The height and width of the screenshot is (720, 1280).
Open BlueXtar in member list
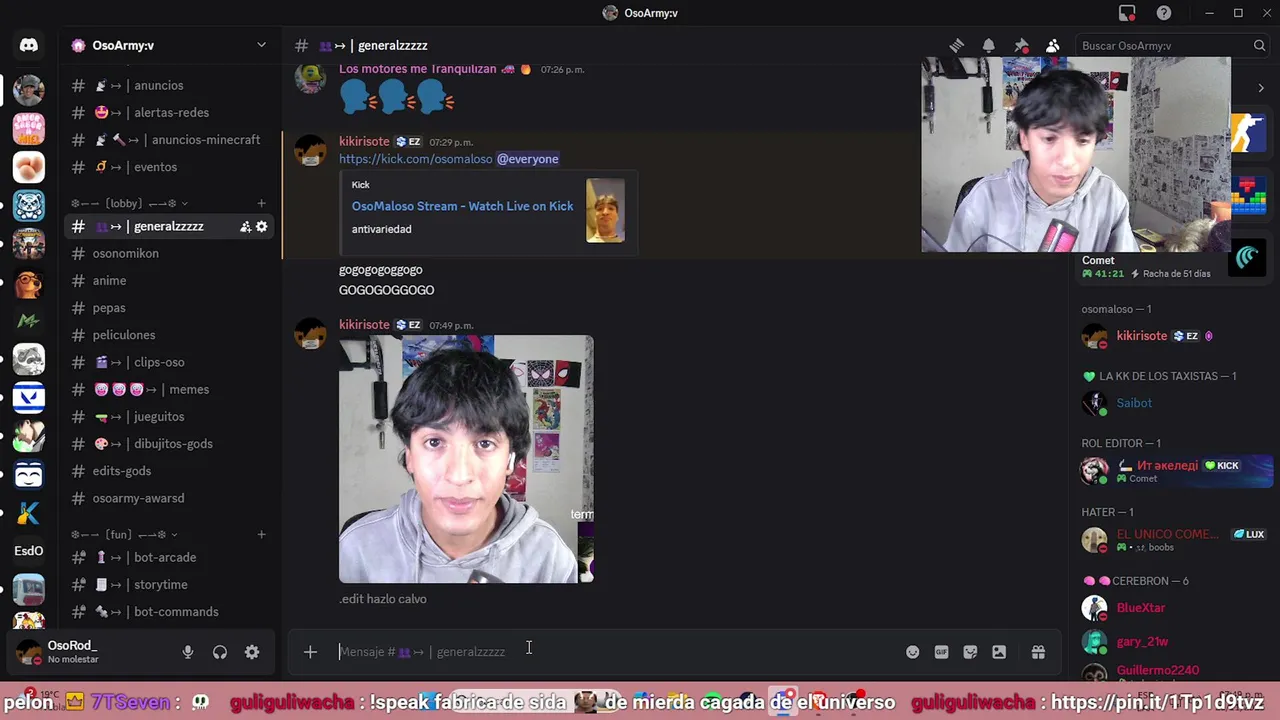[x=1175, y=608]
